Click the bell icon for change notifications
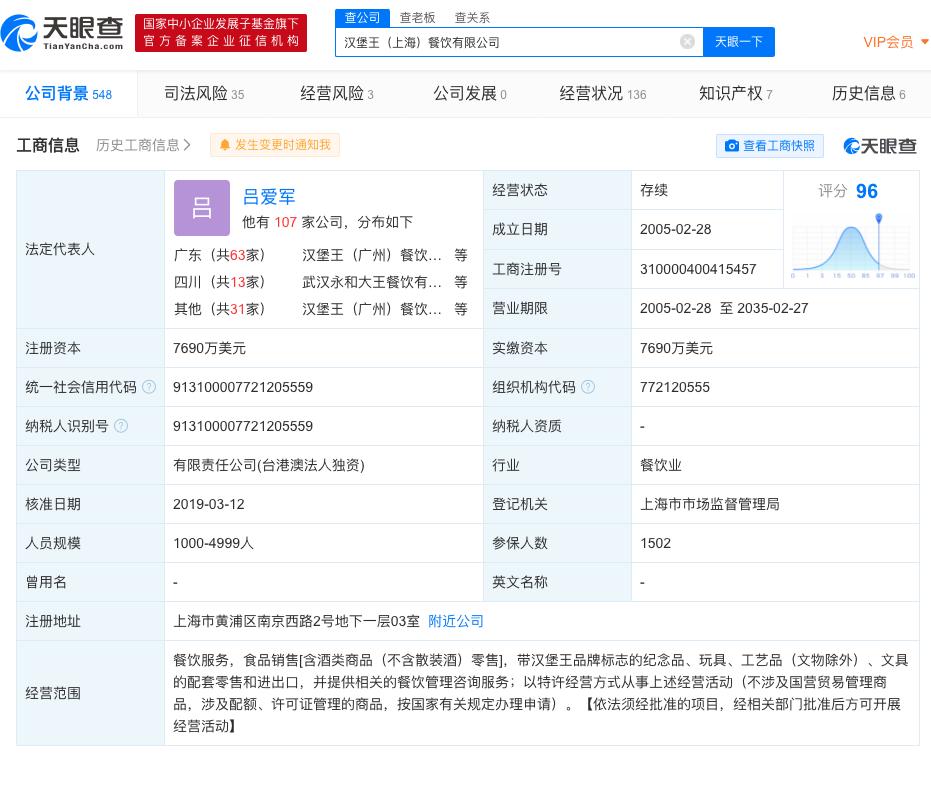Image resolution: width=931 pixels, height=791 pixels. [x=225, y=145]
